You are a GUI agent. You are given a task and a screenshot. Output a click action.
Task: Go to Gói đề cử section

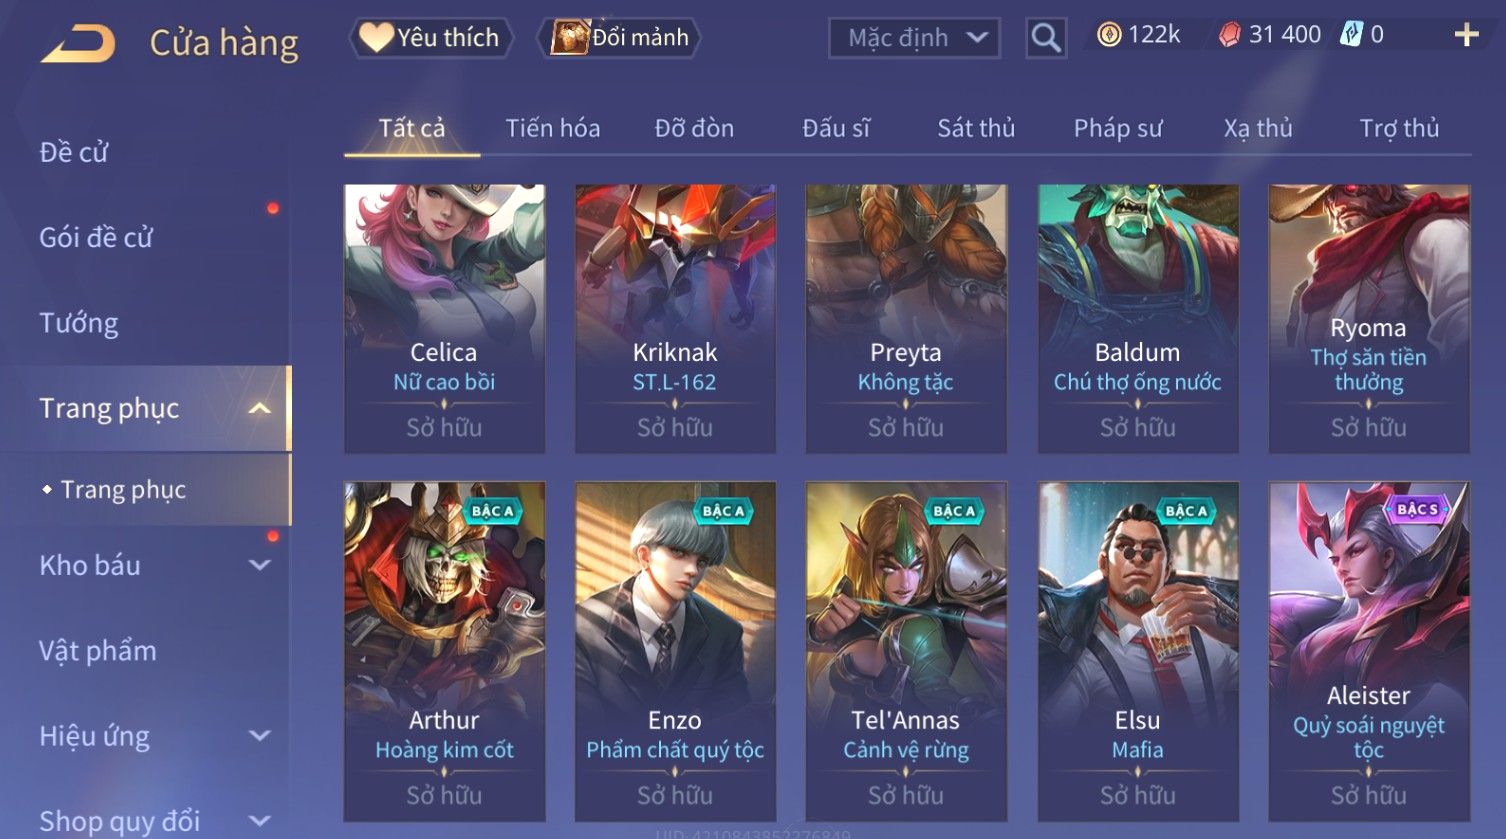tap(96, 237)
